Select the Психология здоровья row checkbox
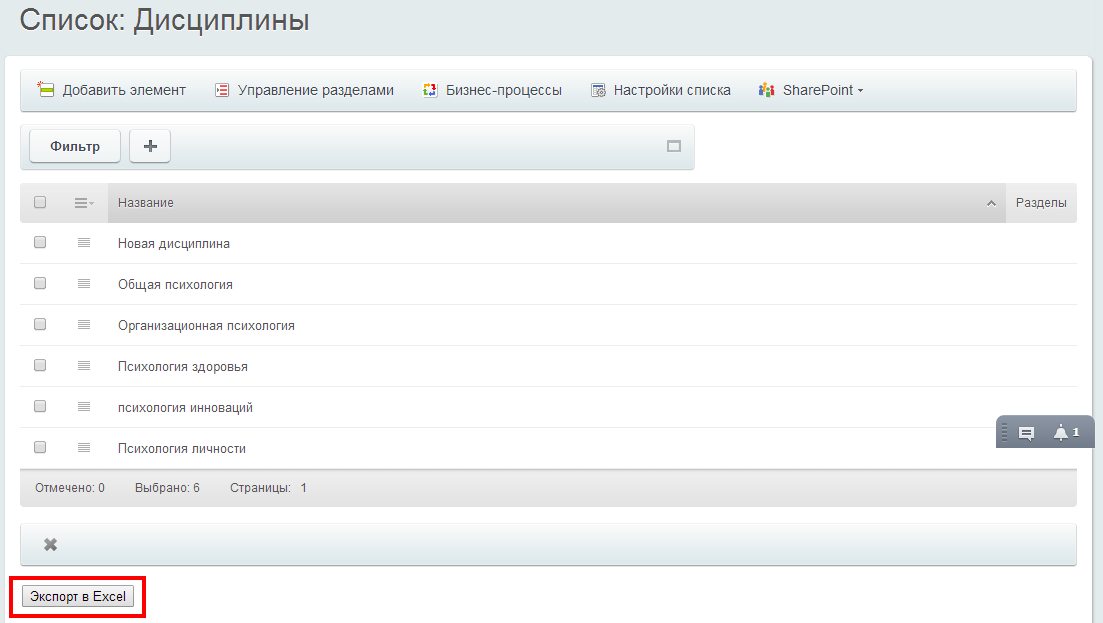This screenshot has width=1103, height=623. tap(40, 366)
